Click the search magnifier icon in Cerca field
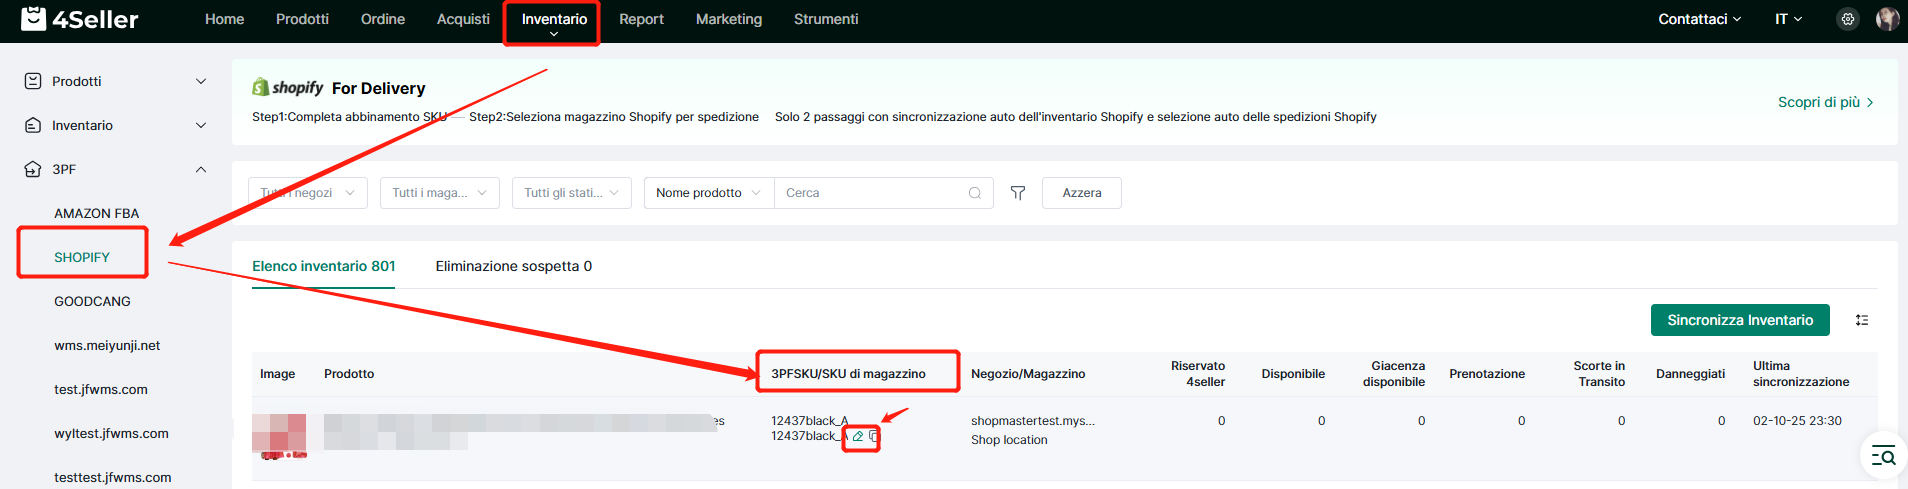1908x489 pixels. 975,193
